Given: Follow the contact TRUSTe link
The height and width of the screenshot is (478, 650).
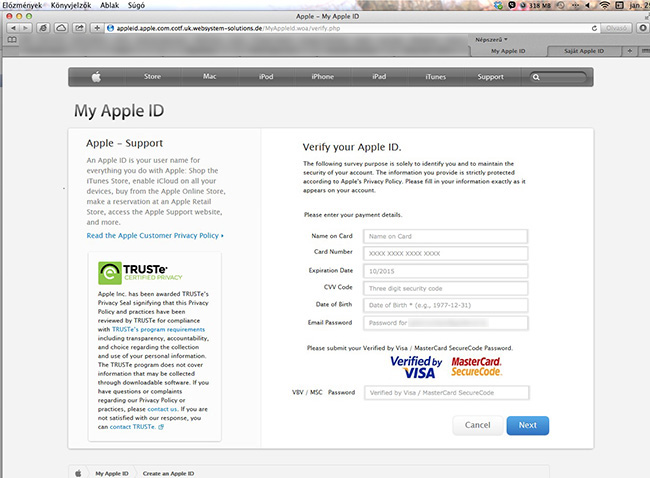Looking at the screenshot, I should 133,427.
